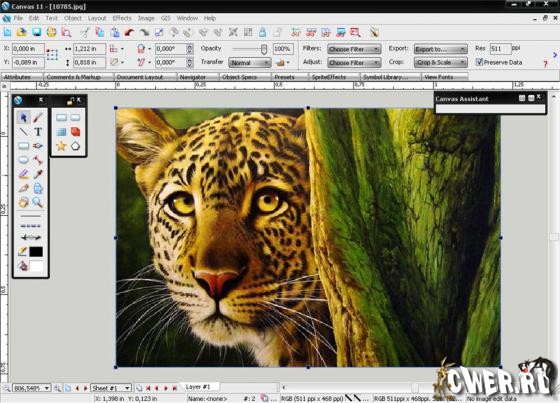This screenshot has width=560, height=403.
Task: Click the Undo red arrow icon
Action: tap(129, 33)
